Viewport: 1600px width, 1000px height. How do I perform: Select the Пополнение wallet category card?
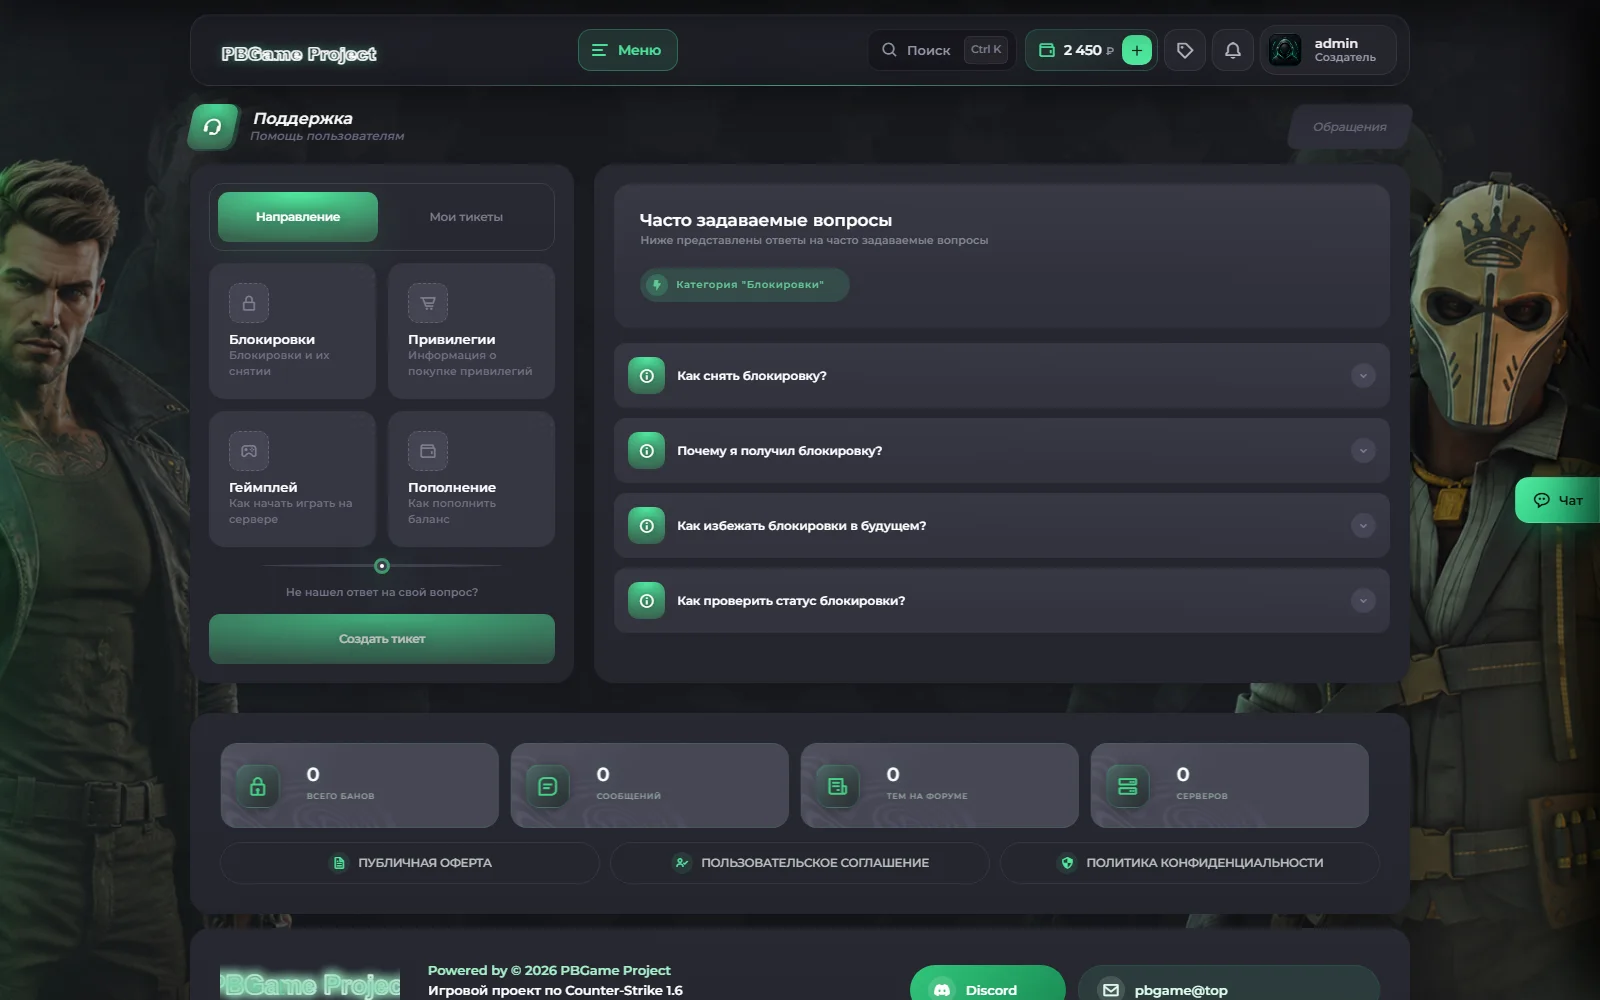coord(471,479)
